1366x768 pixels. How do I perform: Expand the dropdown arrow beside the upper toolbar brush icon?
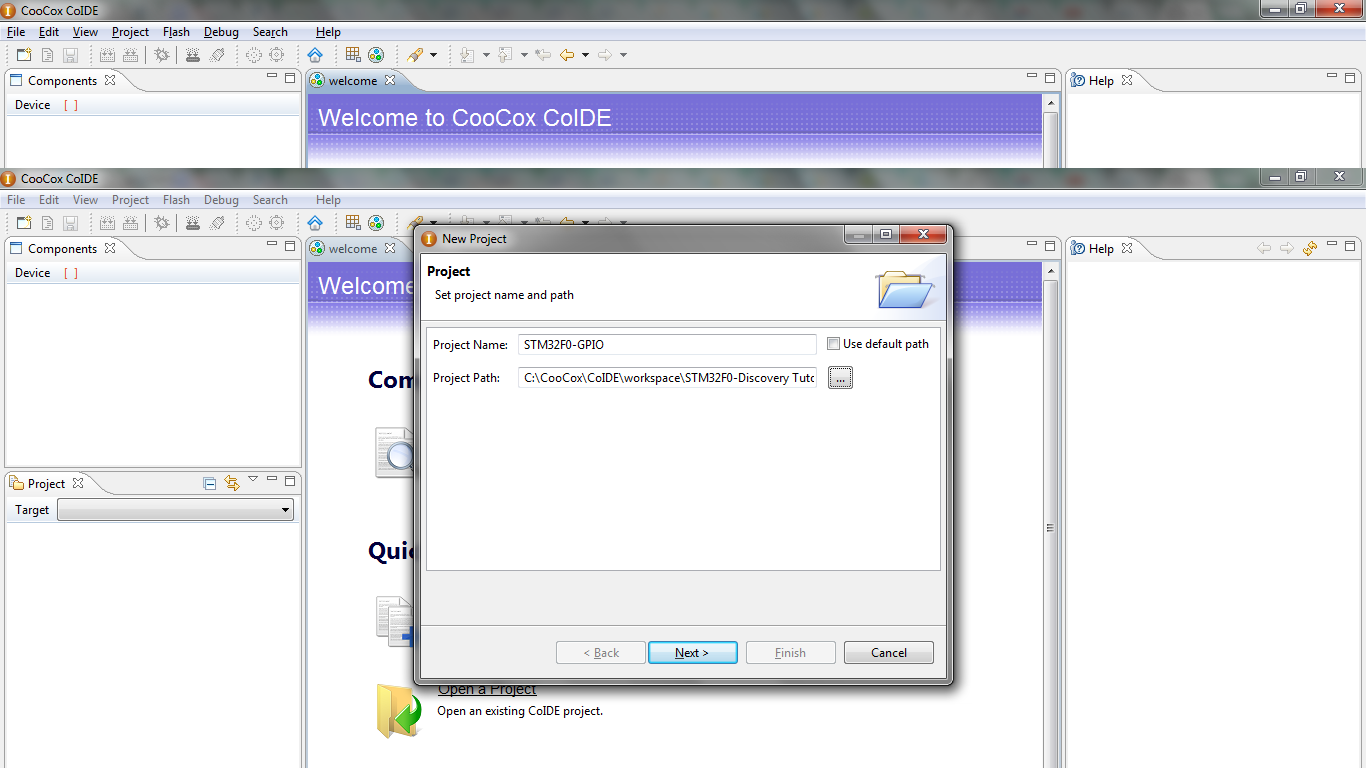[x=433, y=55]
